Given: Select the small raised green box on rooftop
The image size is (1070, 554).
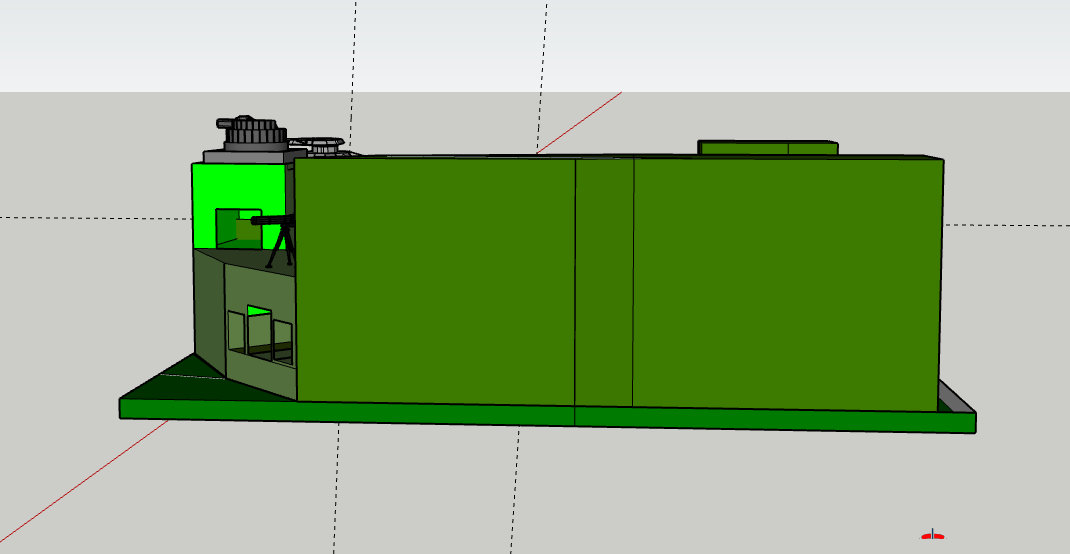Looking at the screenshot, I should 768,148.
